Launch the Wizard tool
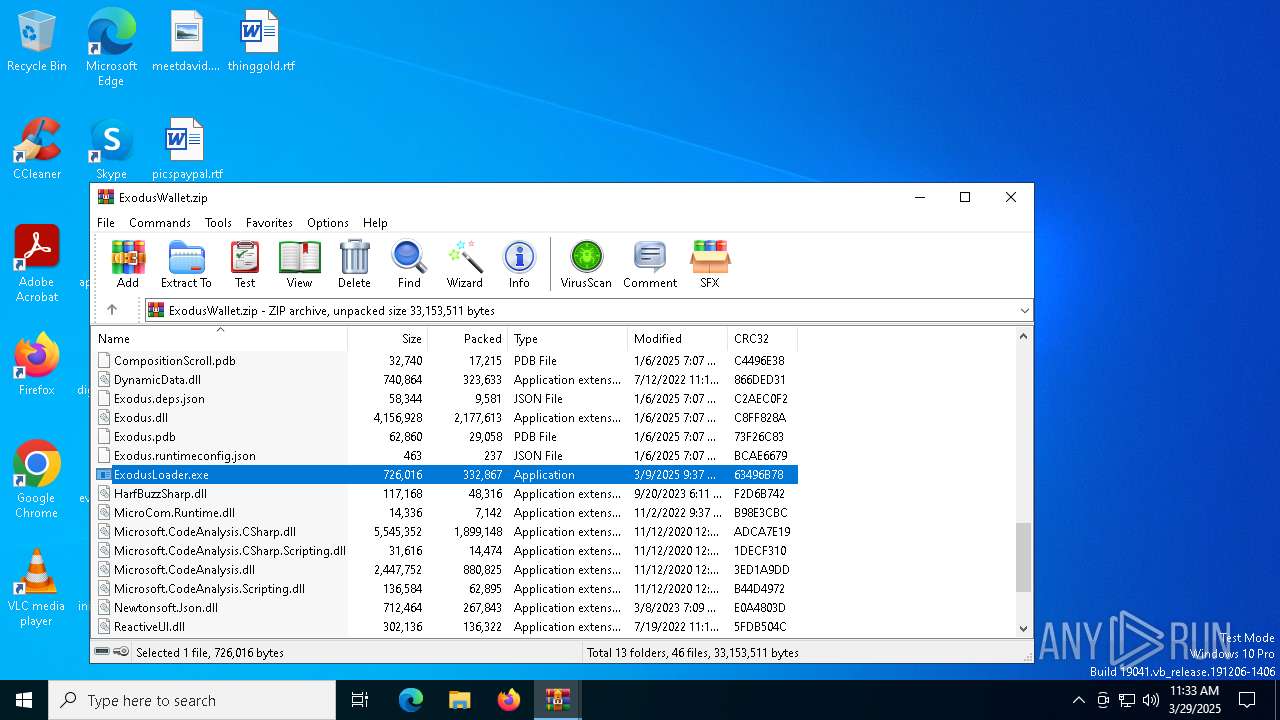 point(464,264)
